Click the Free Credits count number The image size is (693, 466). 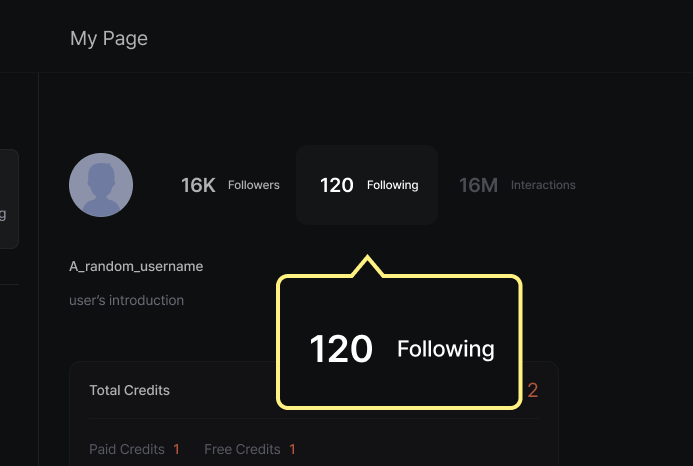pos(292,449)
